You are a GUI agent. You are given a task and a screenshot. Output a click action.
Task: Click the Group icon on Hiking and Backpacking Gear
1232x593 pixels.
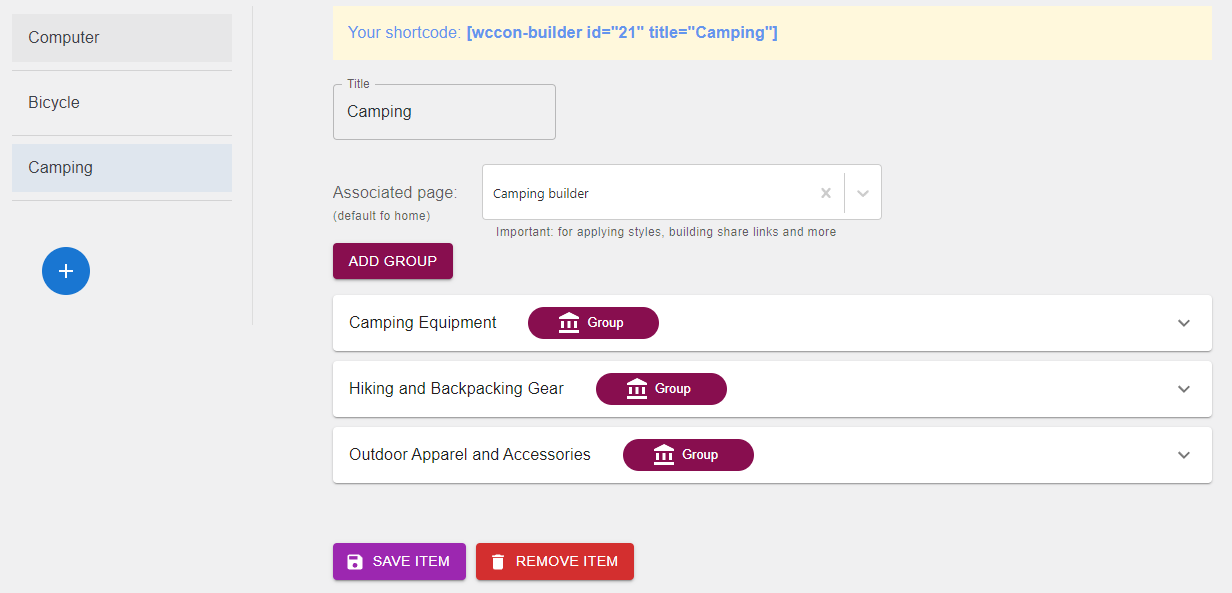click(x=637, y=388)
